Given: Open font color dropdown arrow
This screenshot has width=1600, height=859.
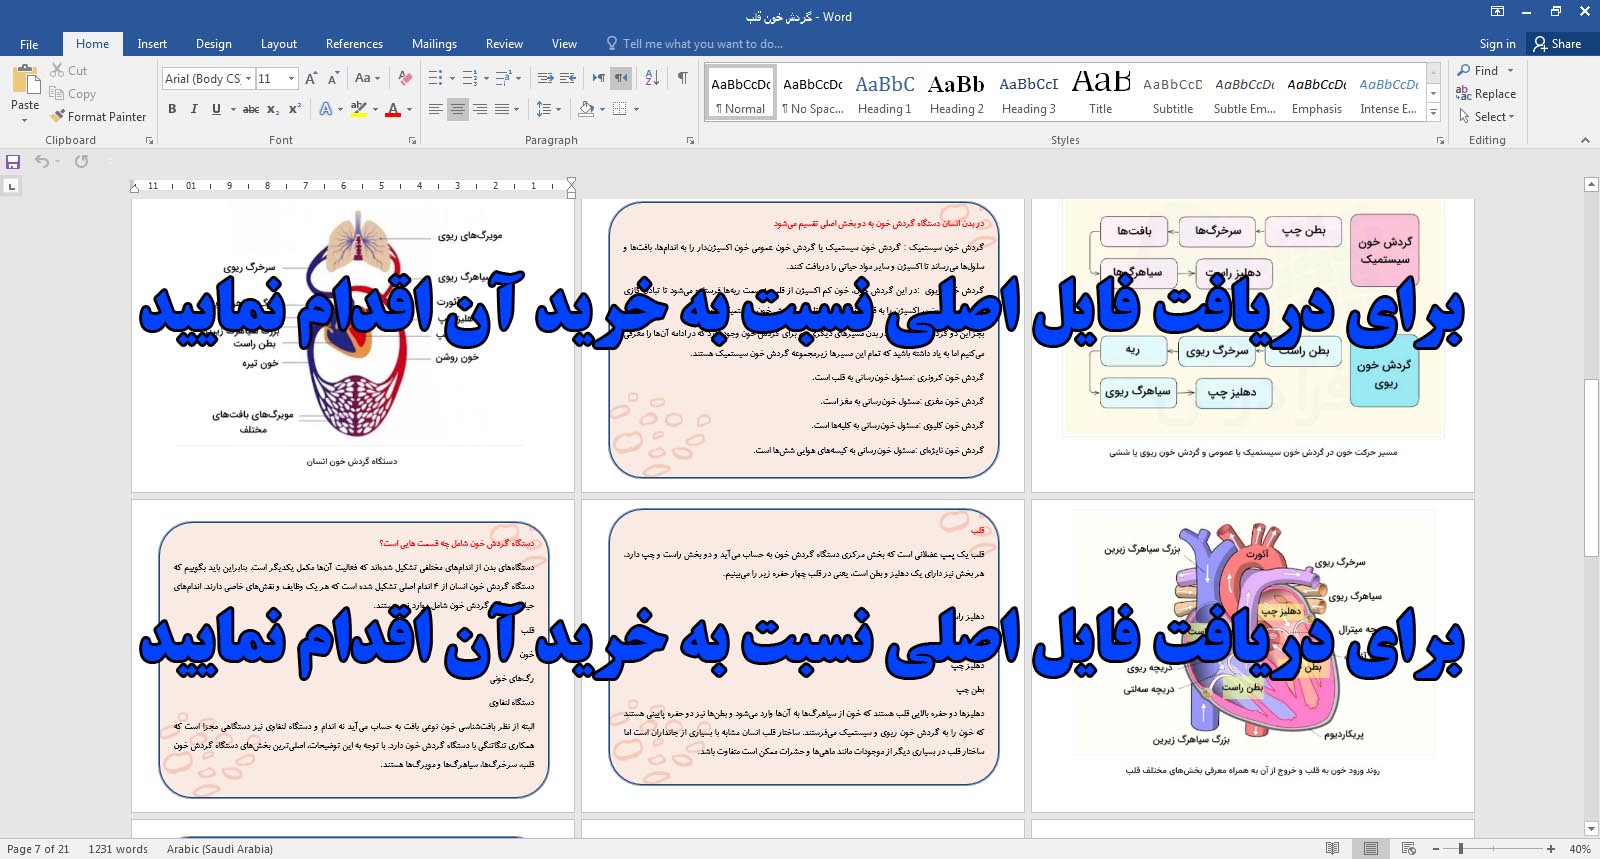Looking at the screenshot, I should click(x=409, y=109).
